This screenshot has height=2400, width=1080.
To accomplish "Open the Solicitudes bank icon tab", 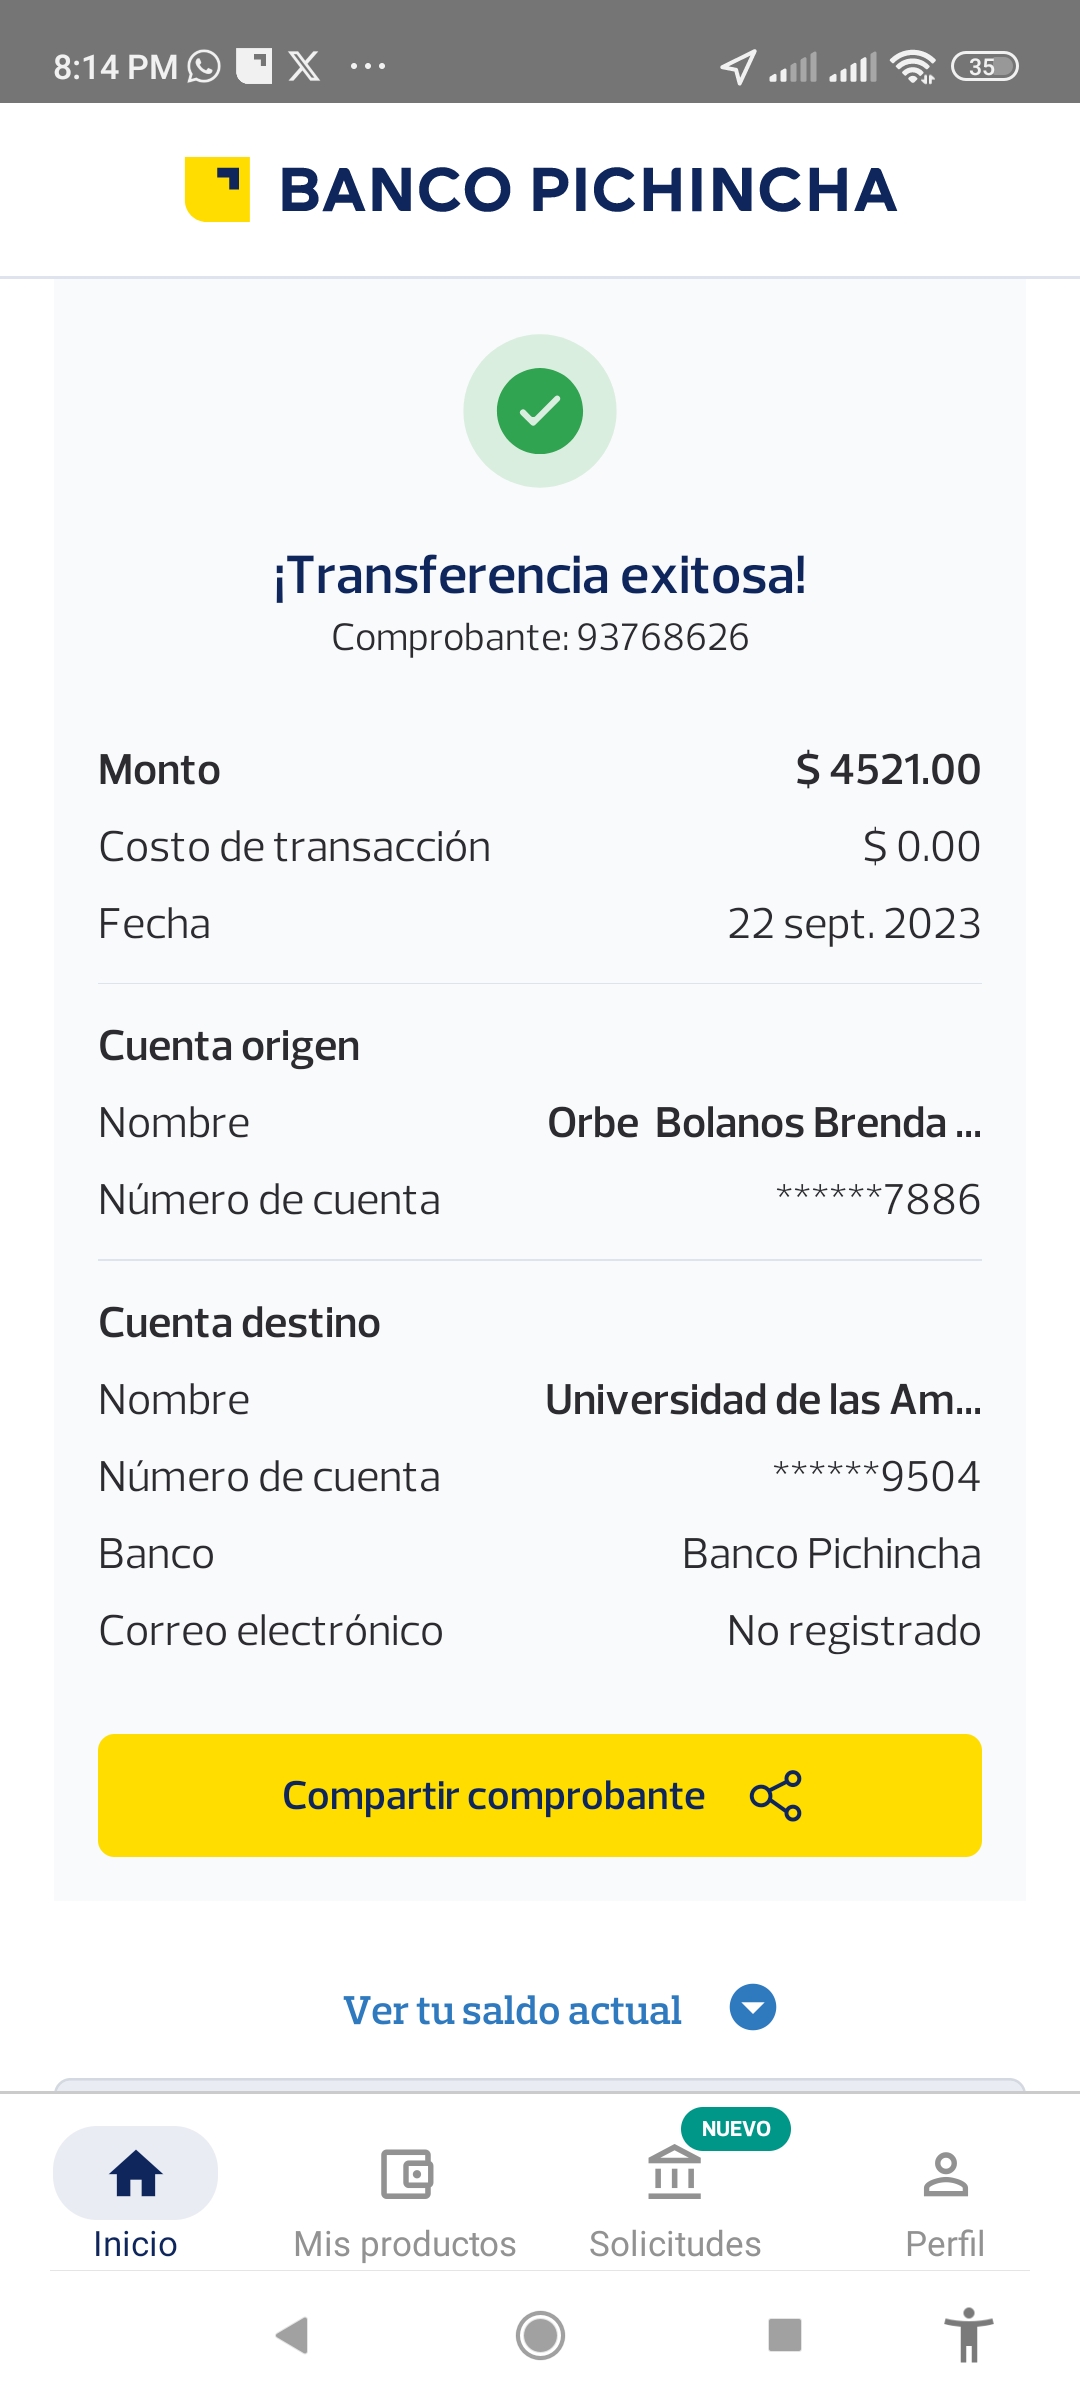I will [x=675, y=2192].
